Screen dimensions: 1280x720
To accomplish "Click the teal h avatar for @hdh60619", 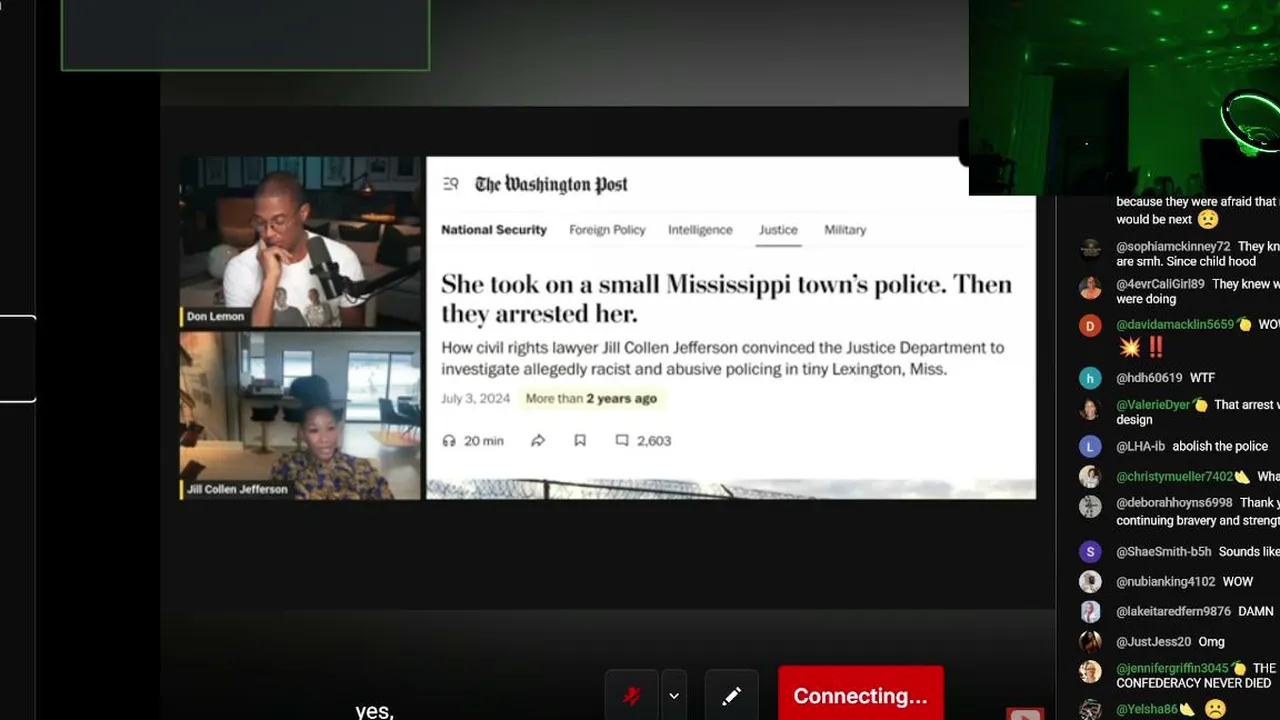I will coord(1090,378).
